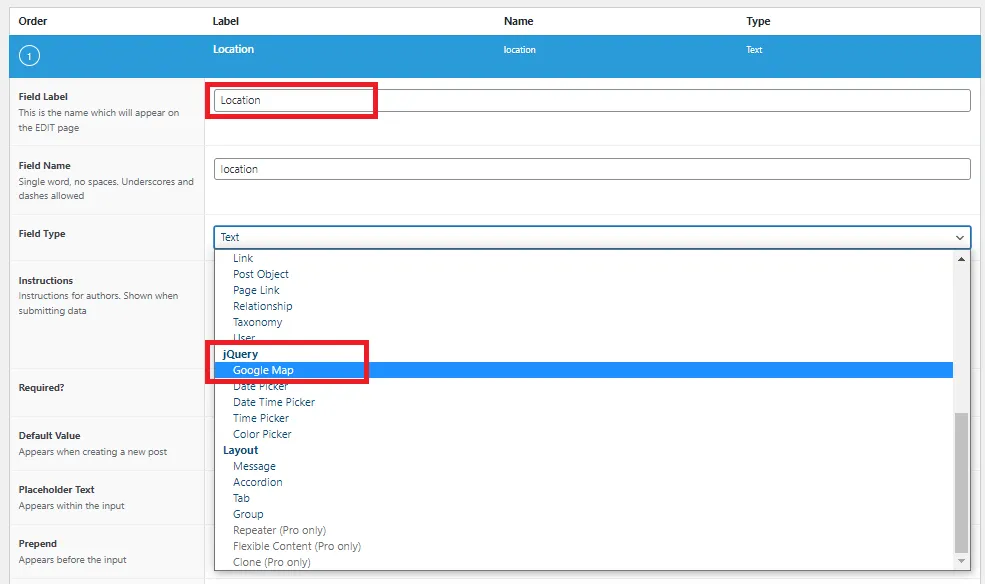Select Google Map from the field type list

(x=262, y=369)
